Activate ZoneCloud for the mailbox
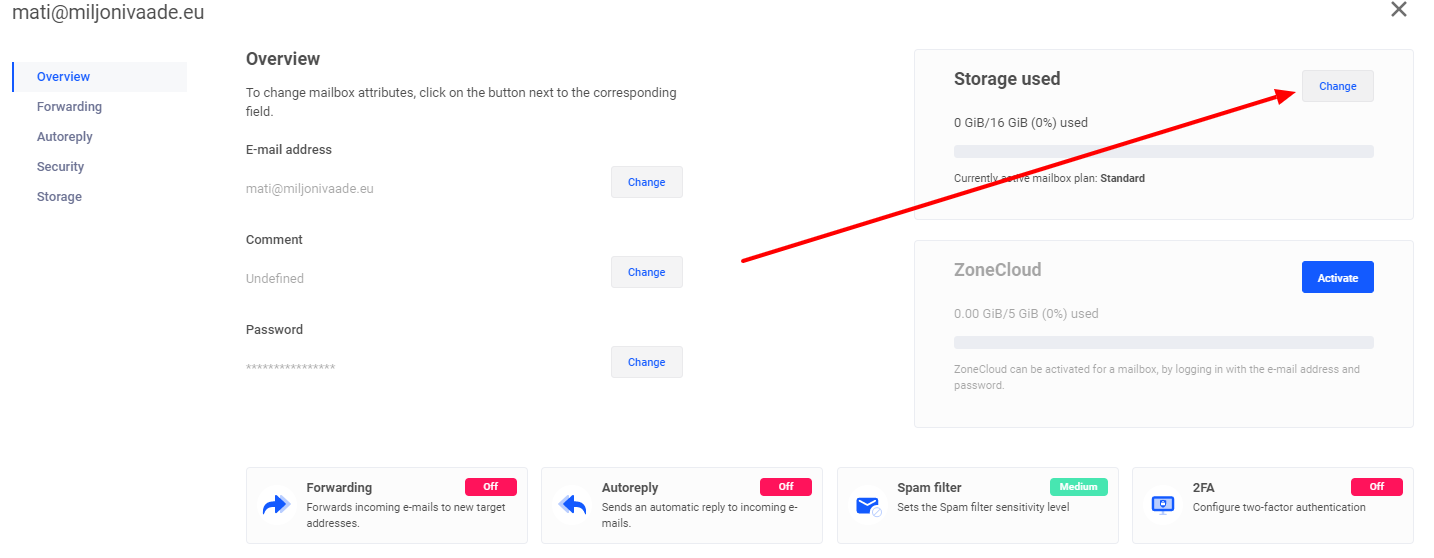This screenshot has height=558, width=1434. [1338, 277]
